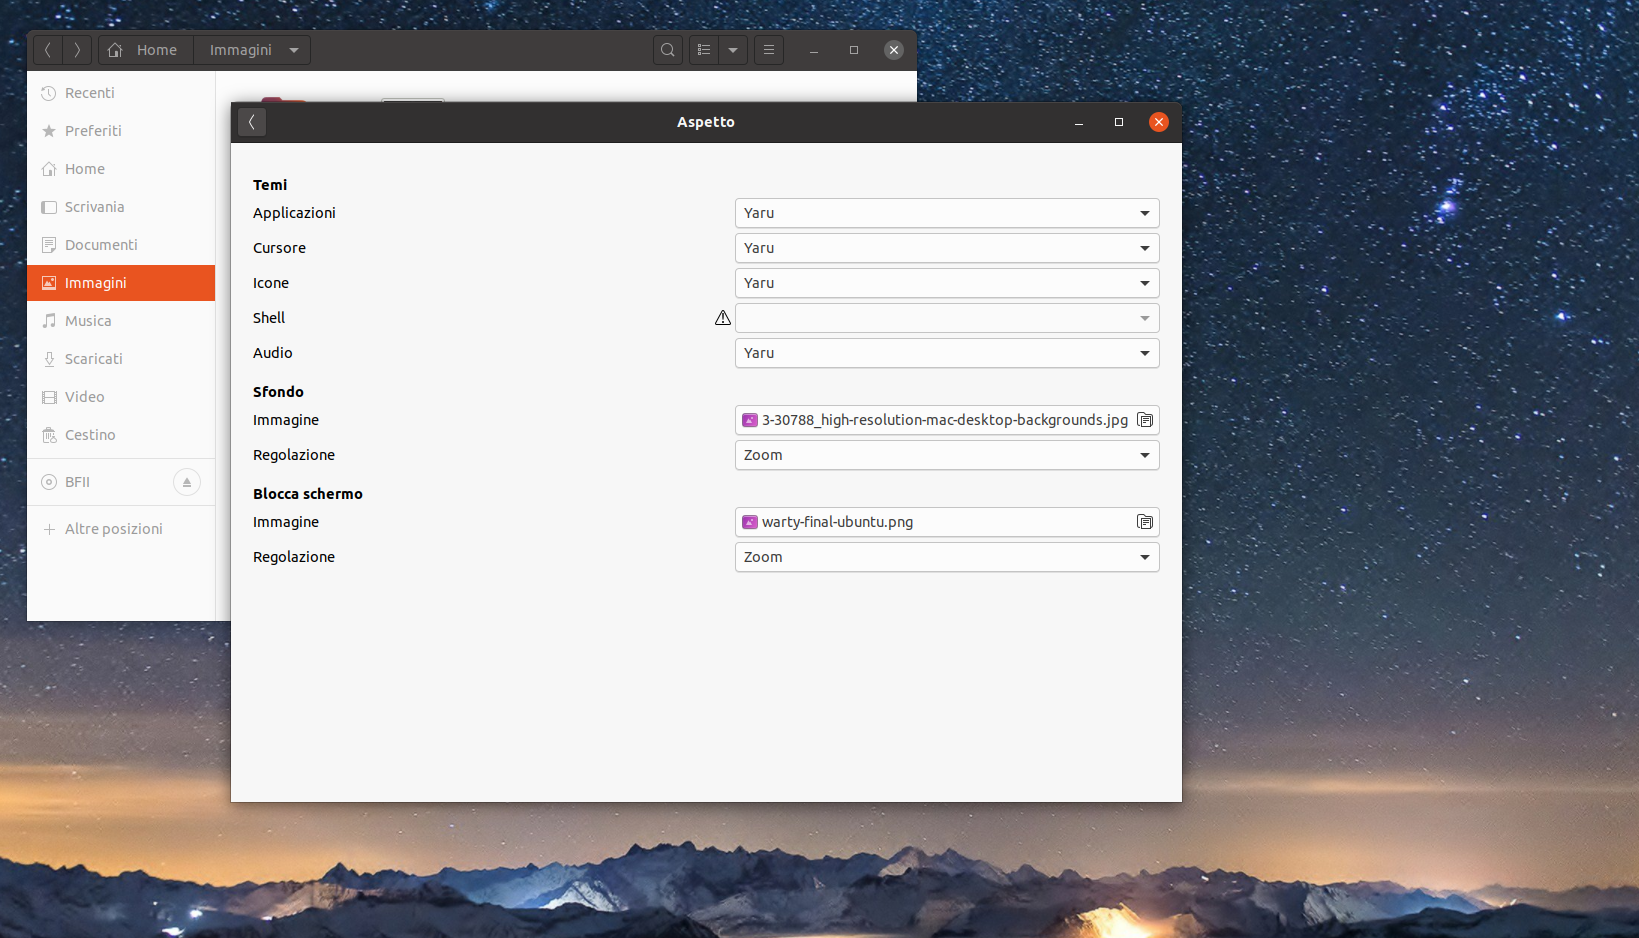Eject the BFII volume

pyautogui.click(x=187, y=482)
